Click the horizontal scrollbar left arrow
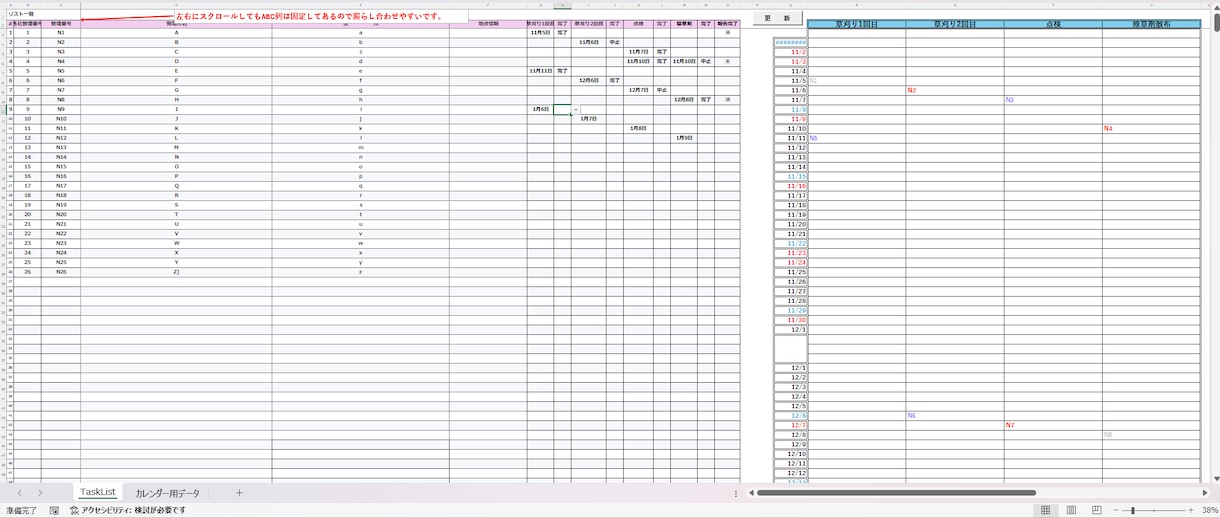1220x518 pixels. pos(751,493)
